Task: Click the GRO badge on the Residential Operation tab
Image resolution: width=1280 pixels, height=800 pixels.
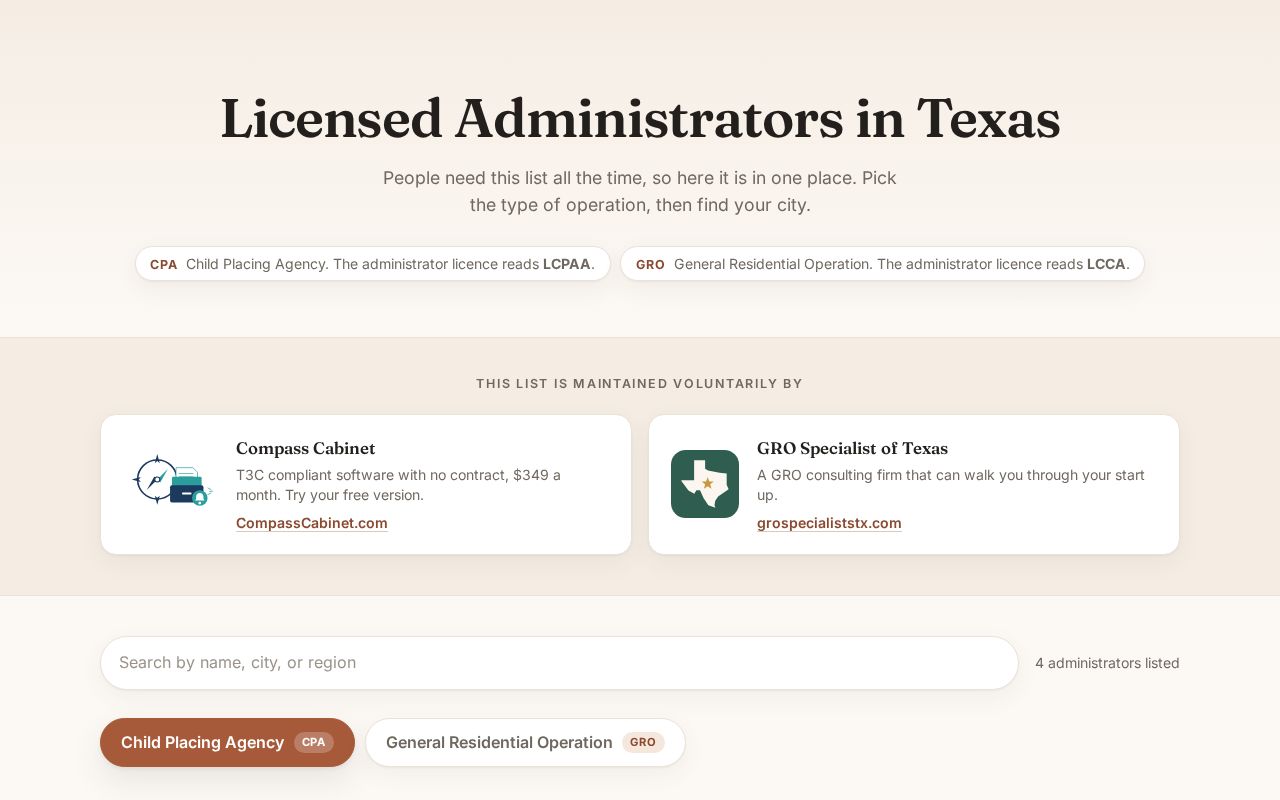Action: coord(643,742)
